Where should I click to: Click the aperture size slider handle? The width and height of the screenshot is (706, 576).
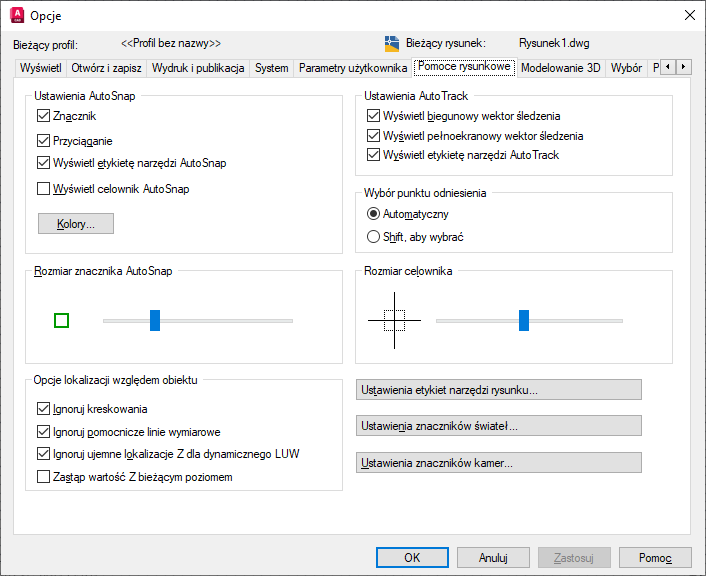click(524, 320)
